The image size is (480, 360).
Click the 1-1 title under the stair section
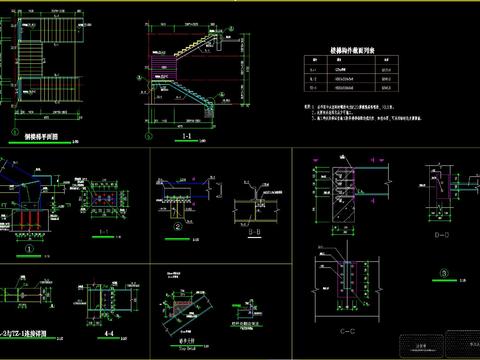(187, 136)
